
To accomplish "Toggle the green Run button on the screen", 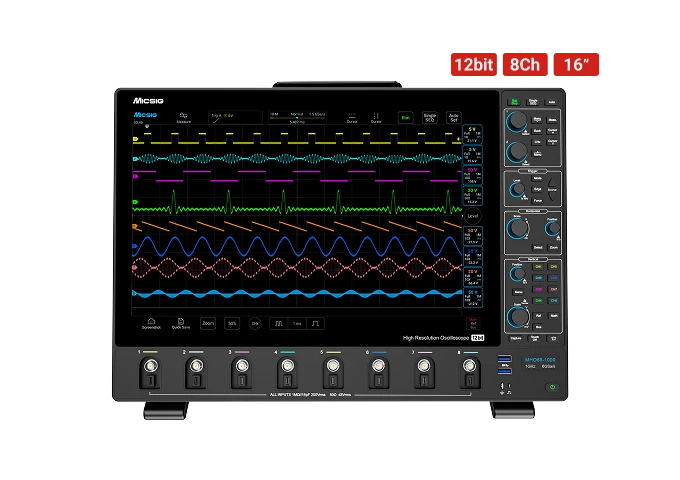I will 405,118.
